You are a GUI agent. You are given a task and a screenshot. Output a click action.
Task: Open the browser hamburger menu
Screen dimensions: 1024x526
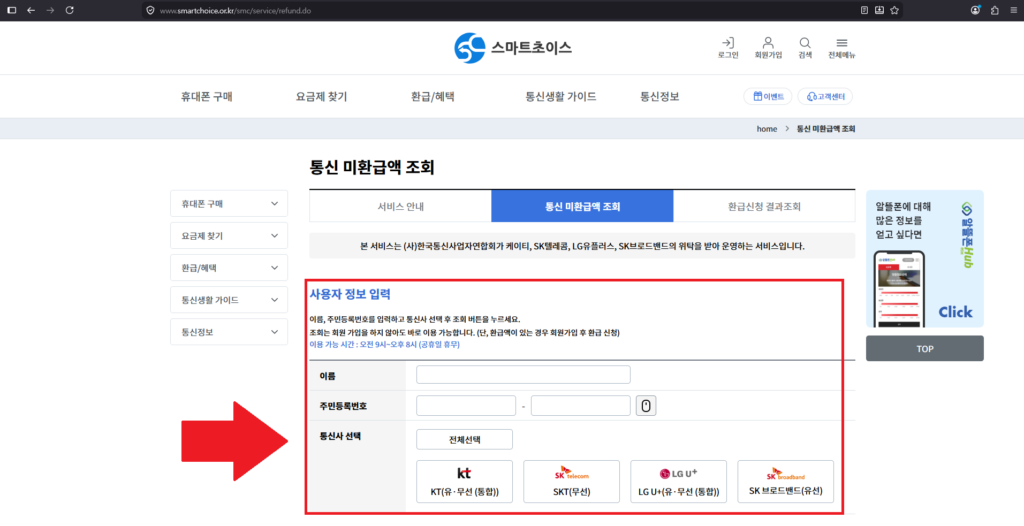pos(1013,10)
